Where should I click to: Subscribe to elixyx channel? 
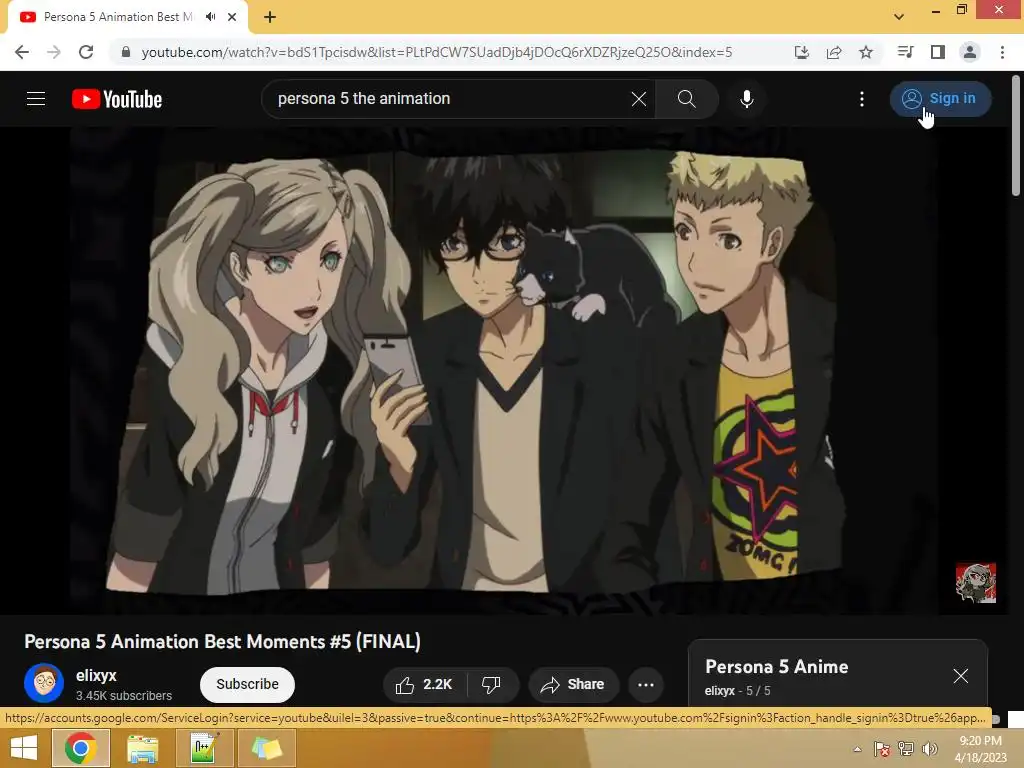248,684
